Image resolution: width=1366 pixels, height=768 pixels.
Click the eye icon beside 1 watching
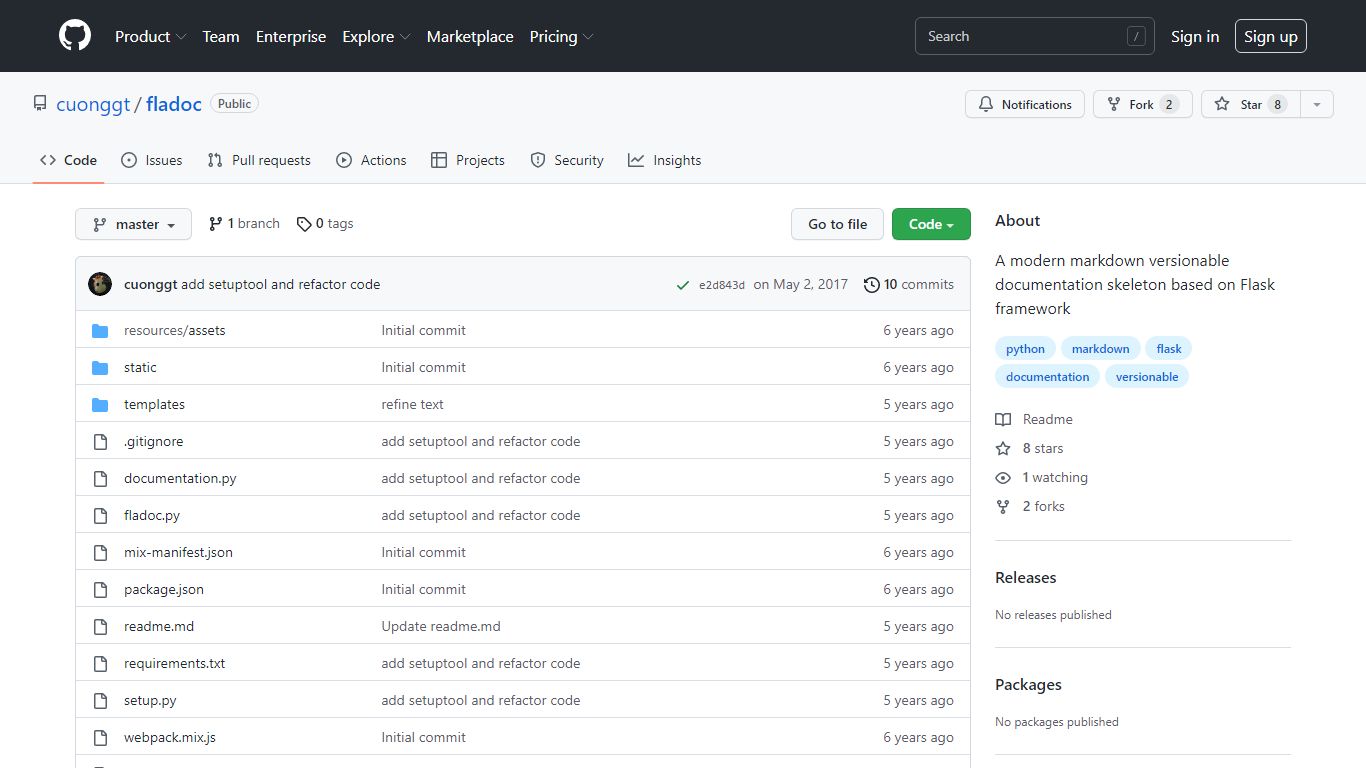pyautogui.click(x=1003, y=477)
